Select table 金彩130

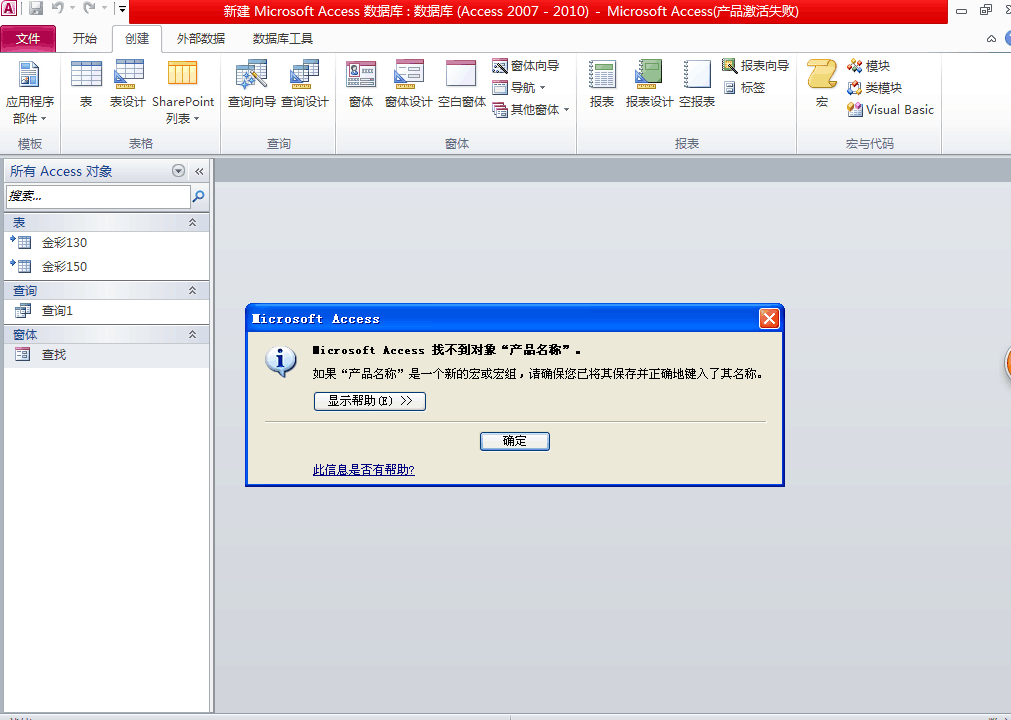106,243
